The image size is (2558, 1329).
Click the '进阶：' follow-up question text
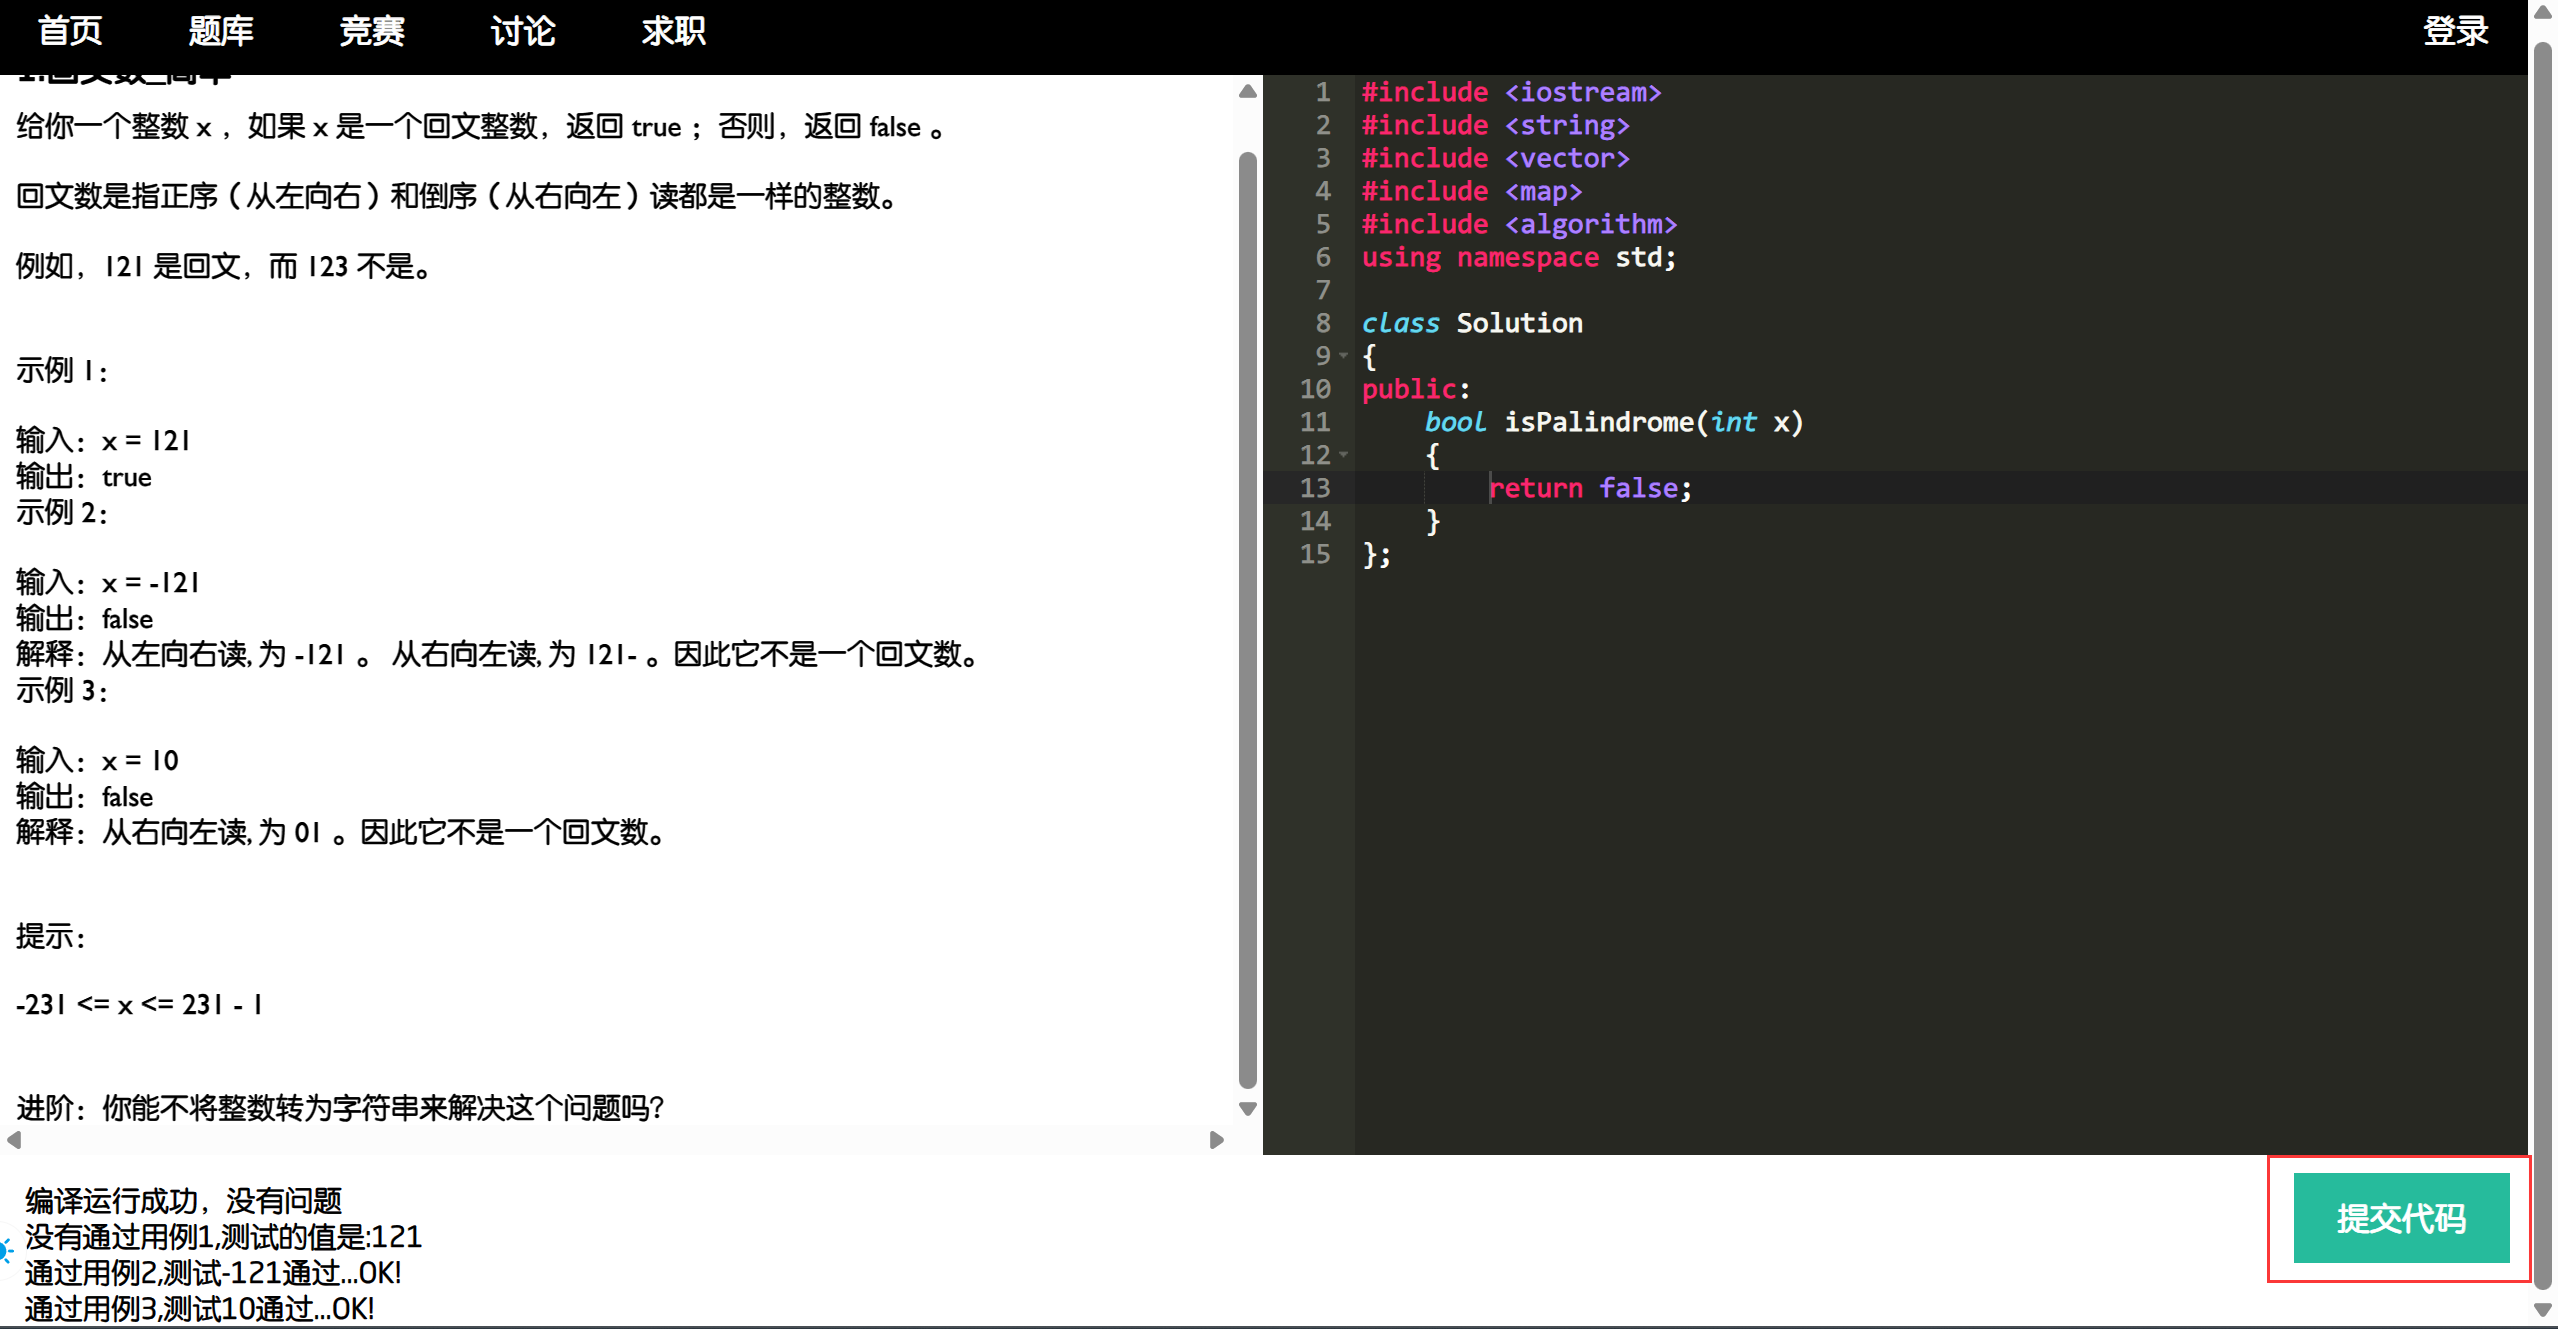pos(340,1108)
